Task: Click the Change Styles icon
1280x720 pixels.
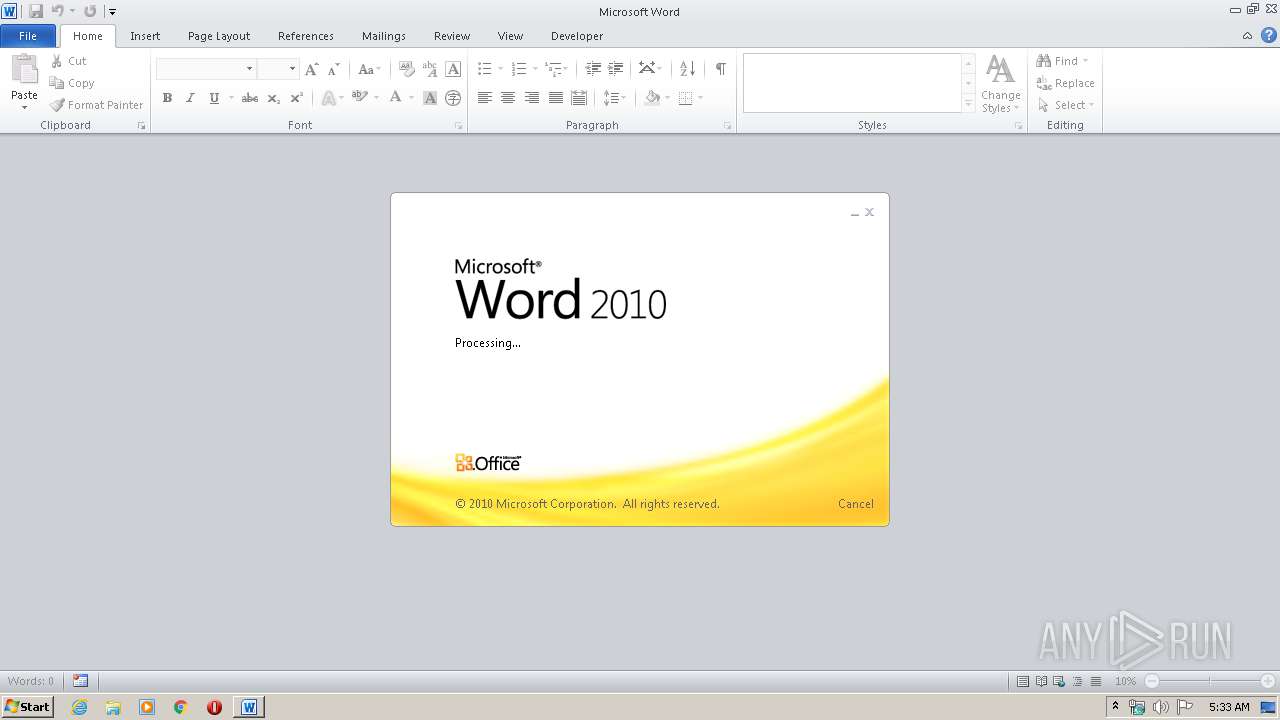Action: tap(1000, 84)
